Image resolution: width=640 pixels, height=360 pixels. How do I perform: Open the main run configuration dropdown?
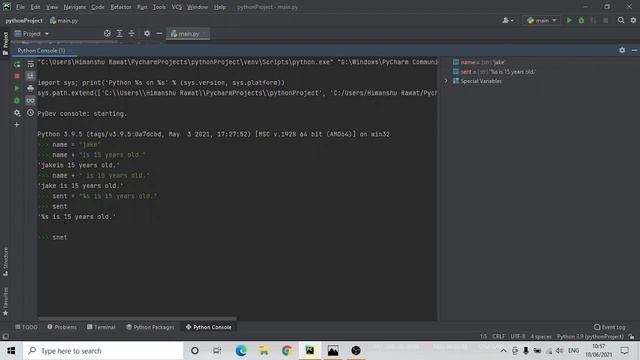click(x=542, y=20)
